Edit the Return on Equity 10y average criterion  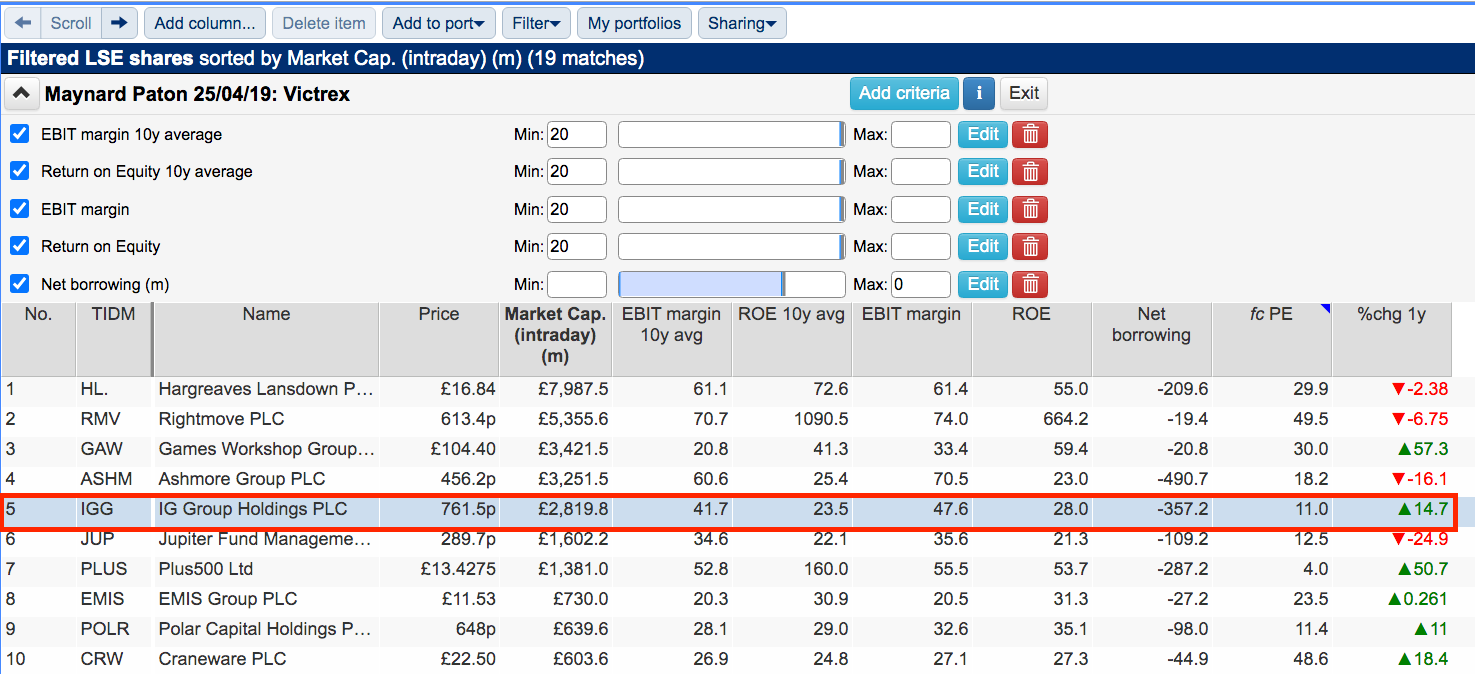pyautogui.click(x=983, y=172)
